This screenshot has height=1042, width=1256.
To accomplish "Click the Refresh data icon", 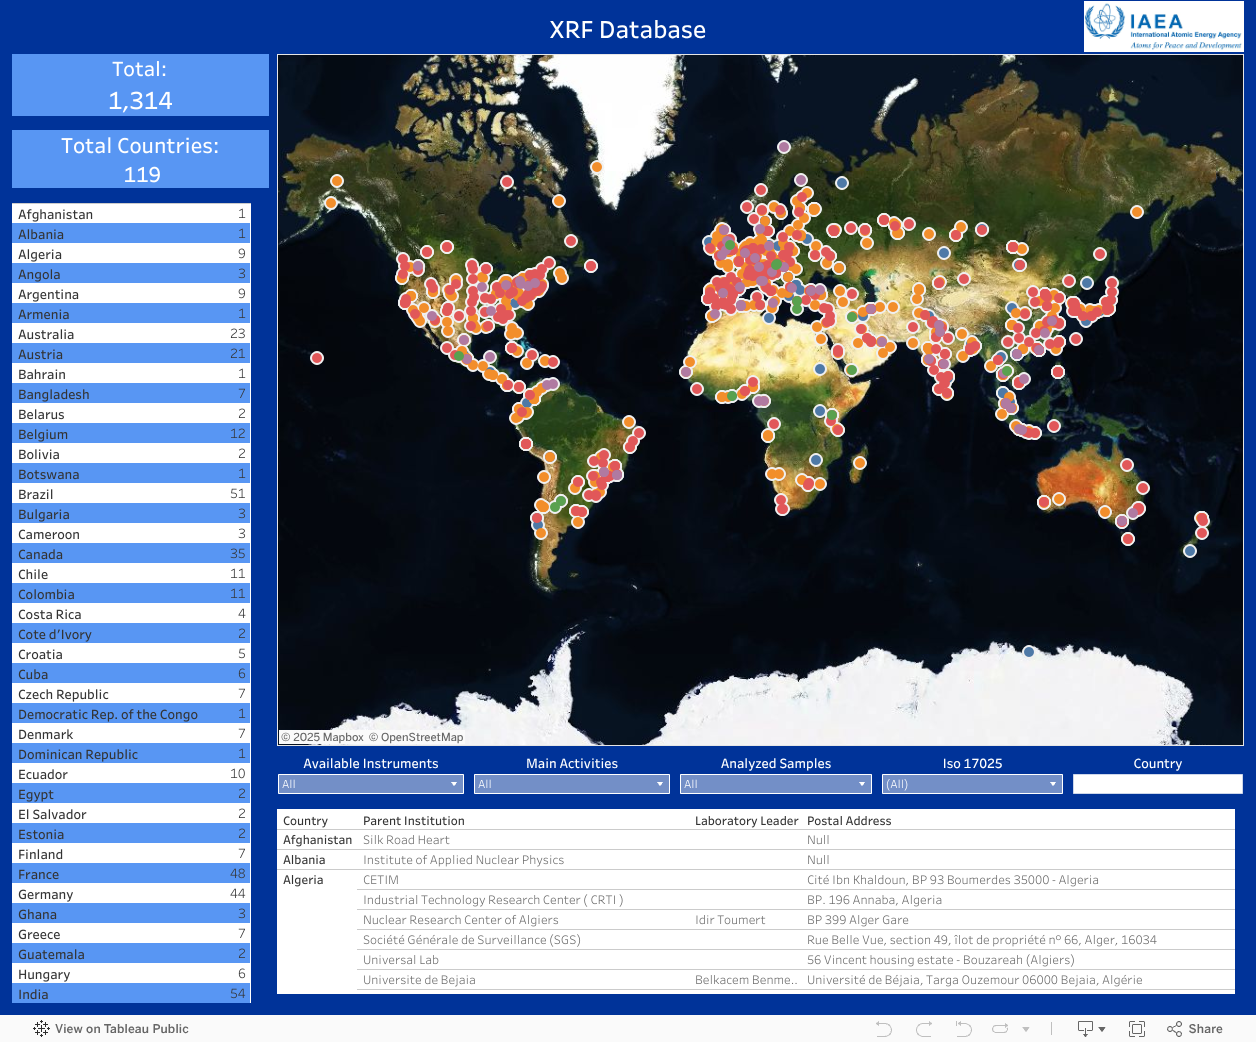I will 1000,1029.
